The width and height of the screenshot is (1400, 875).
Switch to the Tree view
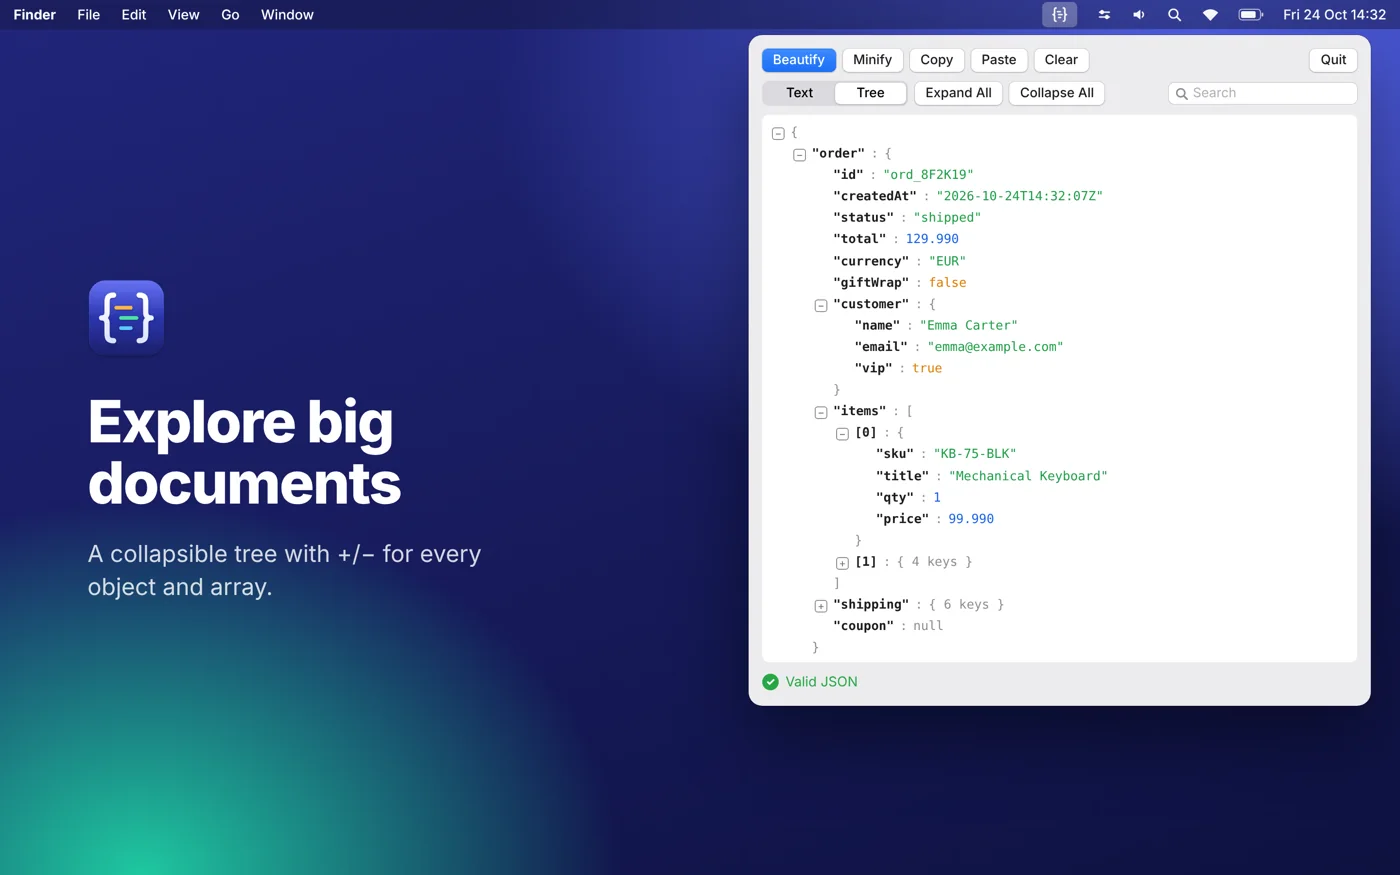(870, 93)
